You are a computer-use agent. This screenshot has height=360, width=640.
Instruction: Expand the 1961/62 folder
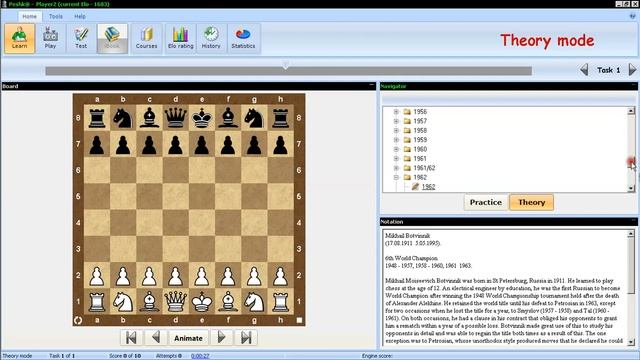pos(396,168)
